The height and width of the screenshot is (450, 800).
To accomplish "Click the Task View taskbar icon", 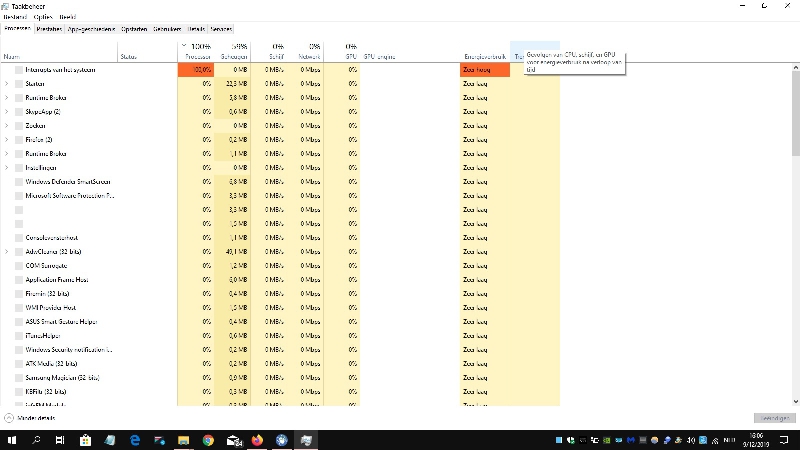I will click(x=61, y=439).
